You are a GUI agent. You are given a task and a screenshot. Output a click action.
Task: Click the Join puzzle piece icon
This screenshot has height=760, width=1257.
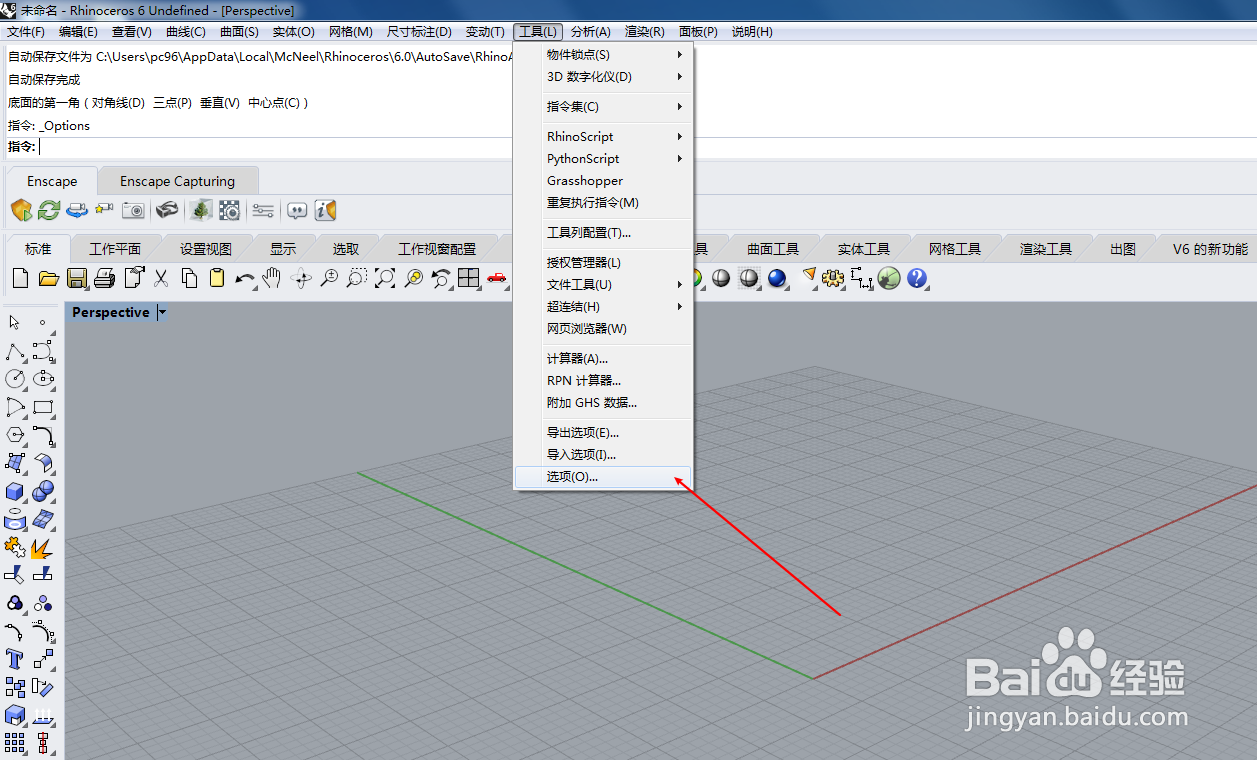(x=15, y=547)
